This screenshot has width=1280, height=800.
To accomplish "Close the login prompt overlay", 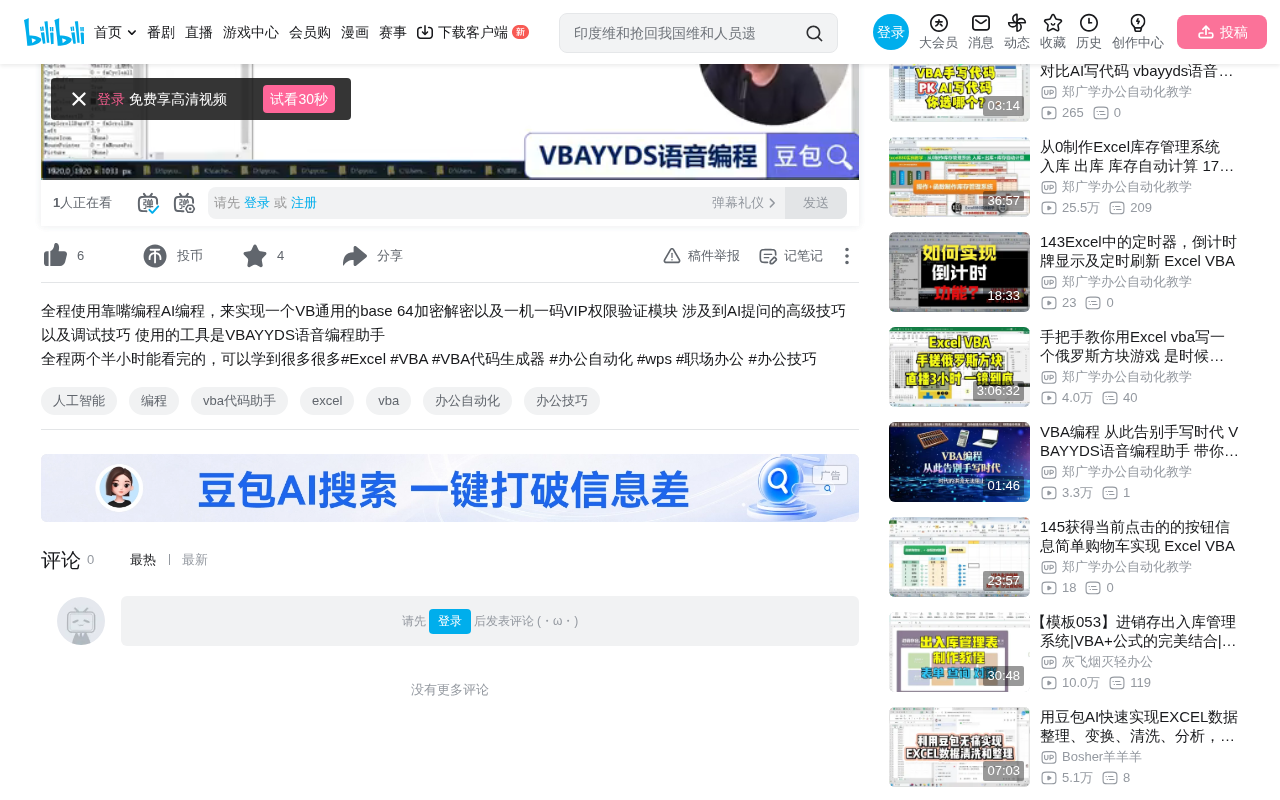I will (x=79, y=99).
